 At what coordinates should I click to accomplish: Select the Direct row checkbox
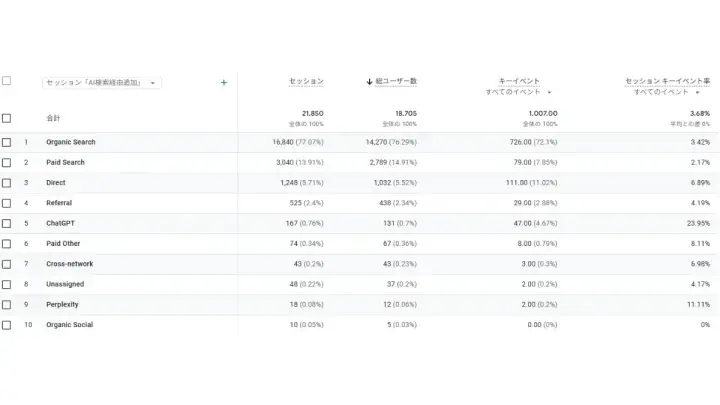pos(7,183)
